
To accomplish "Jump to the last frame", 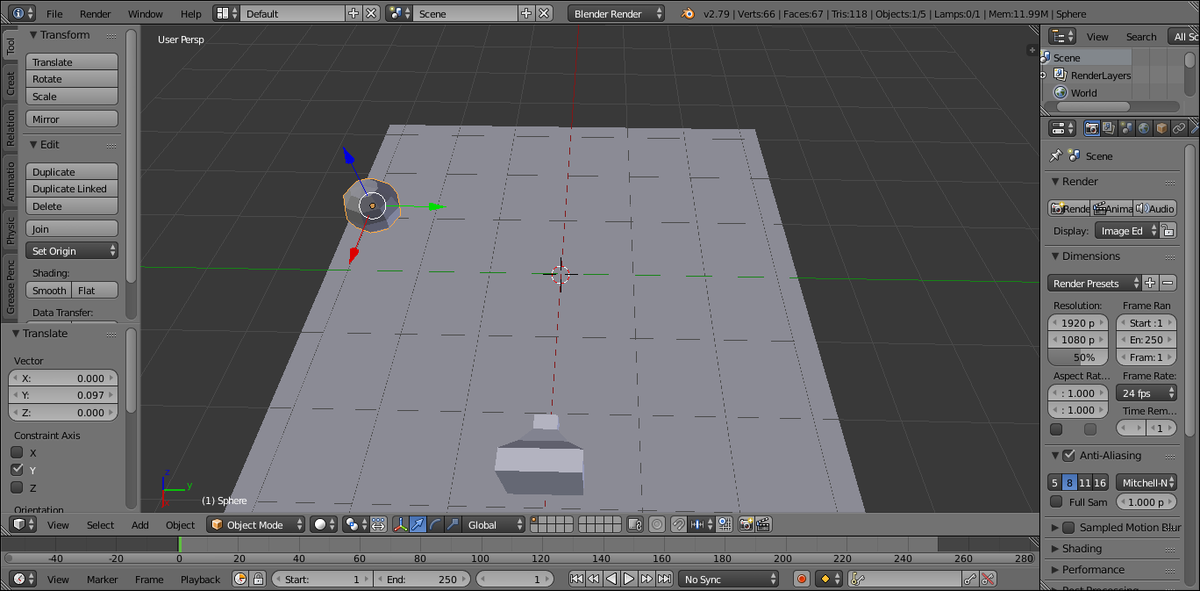I will 664,579.
